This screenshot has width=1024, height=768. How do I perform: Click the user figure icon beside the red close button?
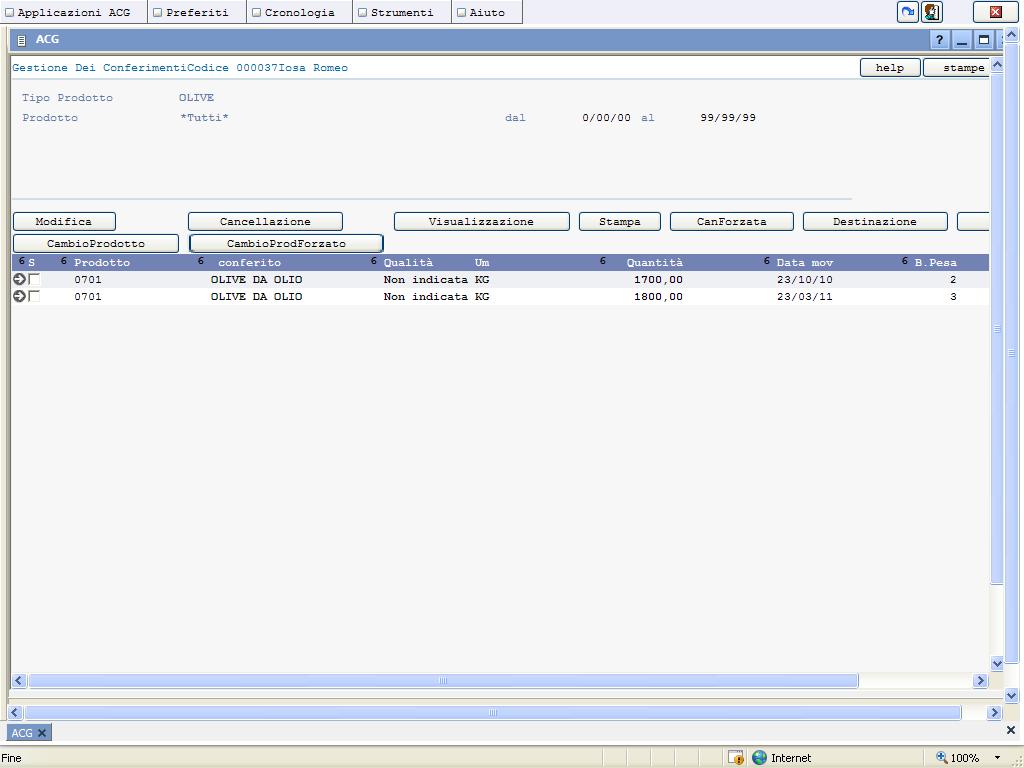[932, 12]
